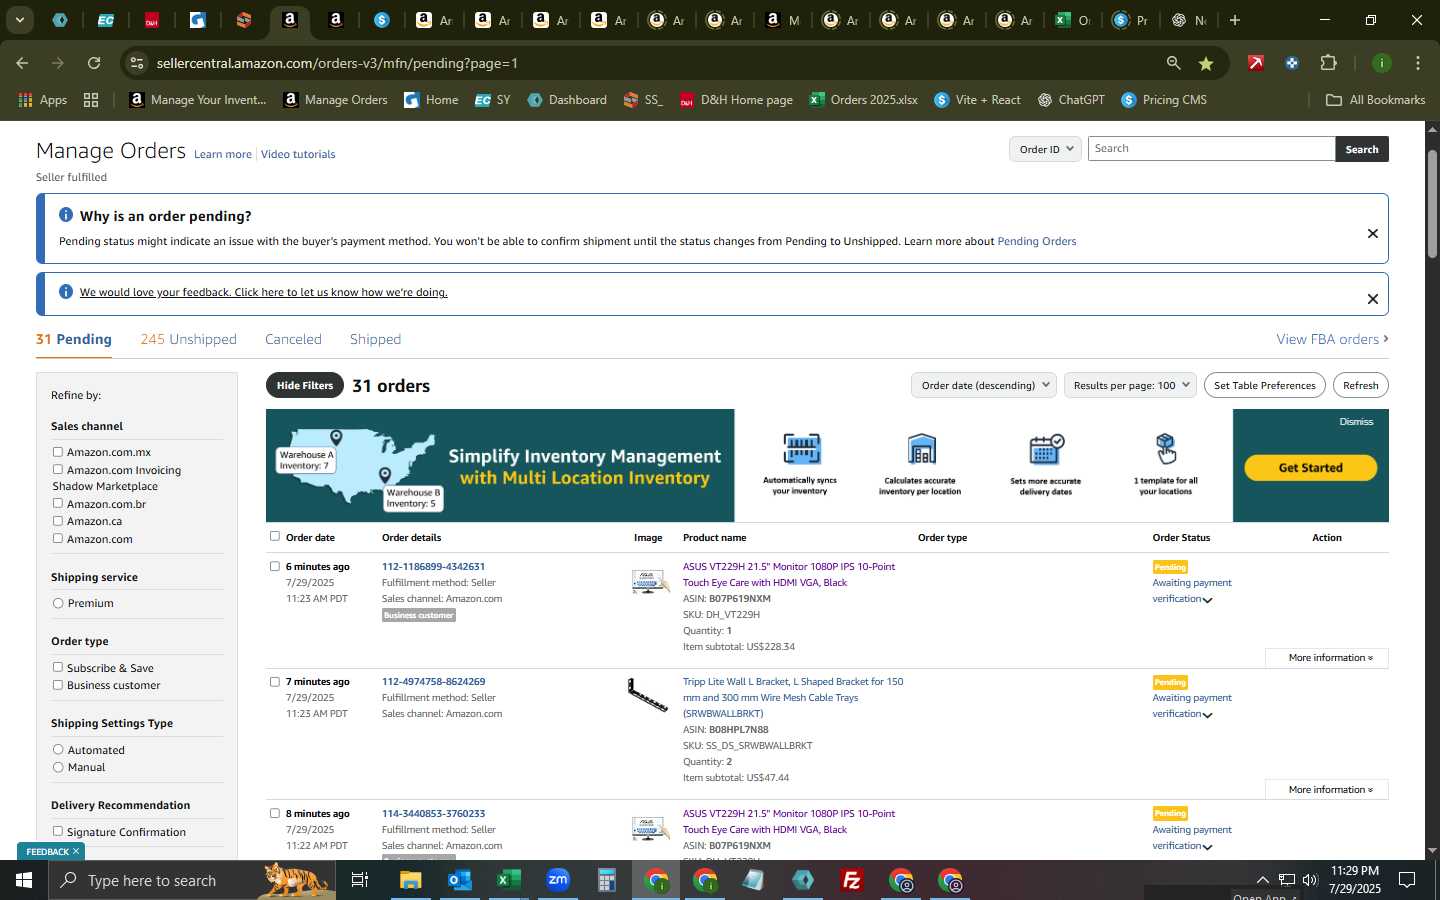The width and height of the screenshot is (1440, 900).
Task: Close the 'Why is an order pending' banner
Action: pos(1373,233)
